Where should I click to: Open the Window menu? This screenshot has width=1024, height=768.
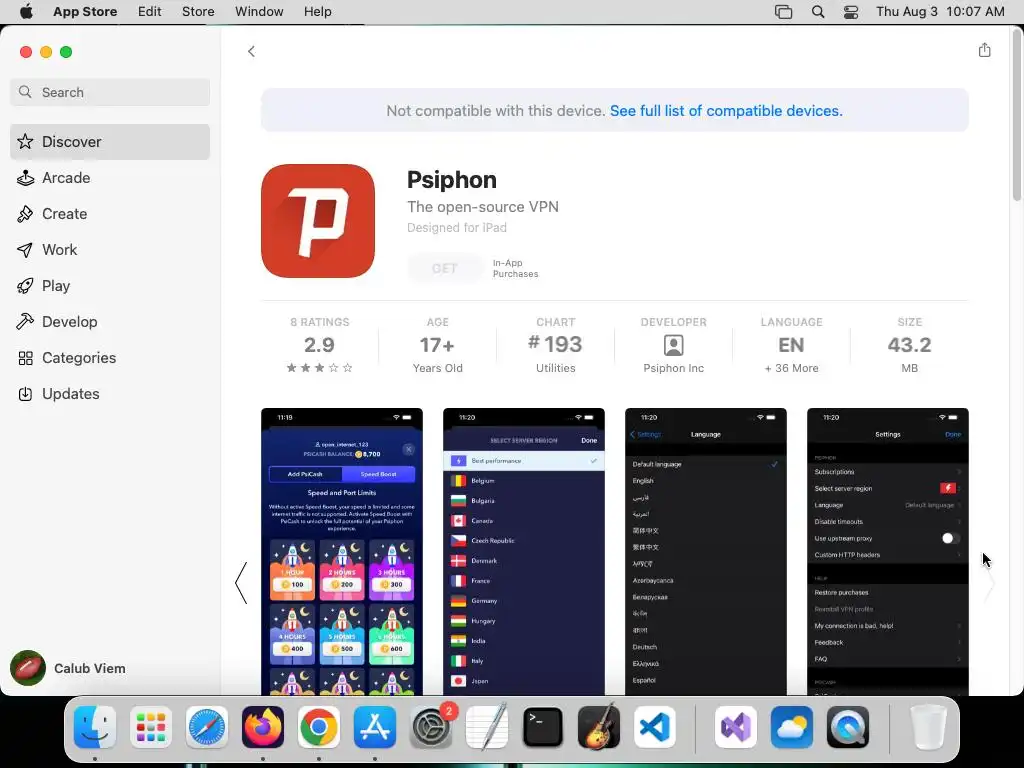[259, 12]
